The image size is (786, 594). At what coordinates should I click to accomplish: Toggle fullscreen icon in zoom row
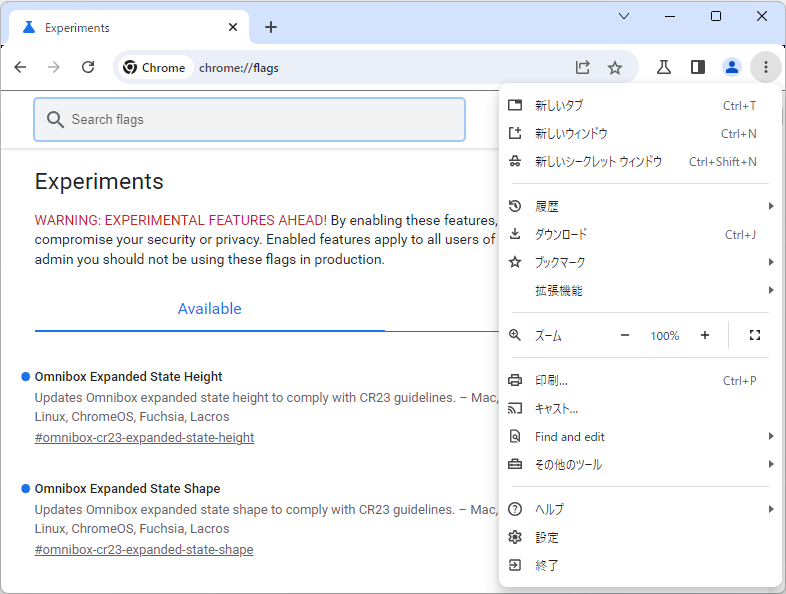click(x=755, y=335)
